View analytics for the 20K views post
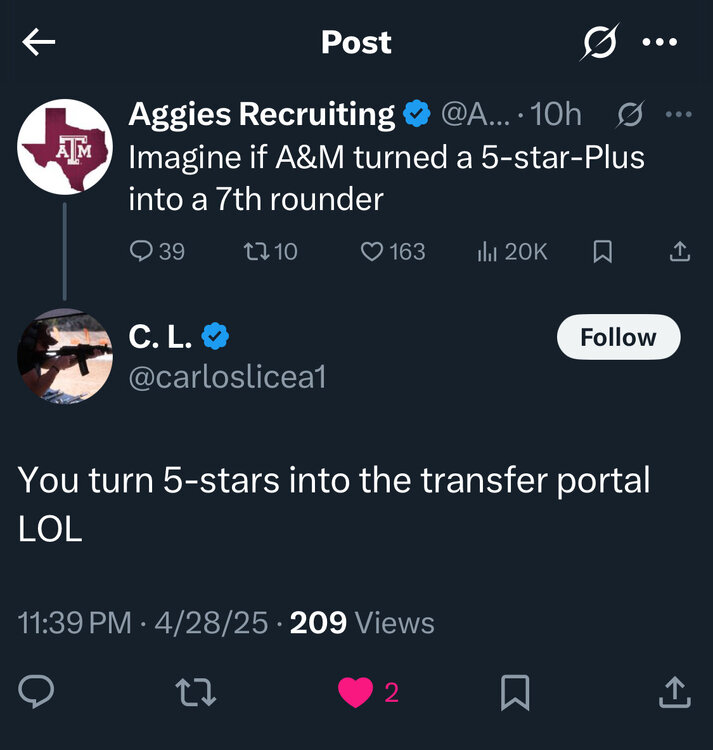The height and width of the screenshot is (750, 713). click(x=513, y=252)
